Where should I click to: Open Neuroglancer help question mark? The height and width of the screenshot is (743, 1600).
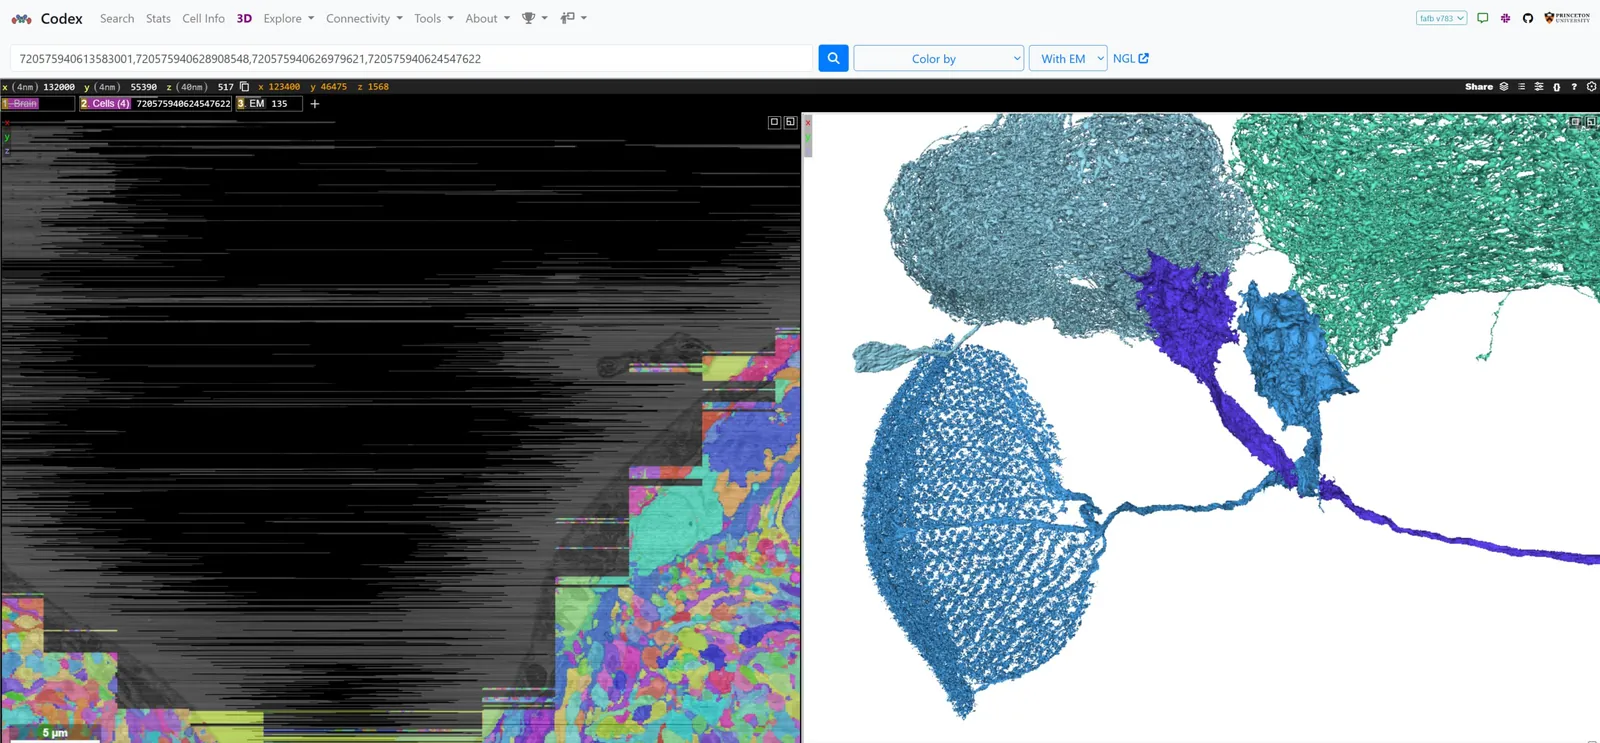(x=1574, y=87)
